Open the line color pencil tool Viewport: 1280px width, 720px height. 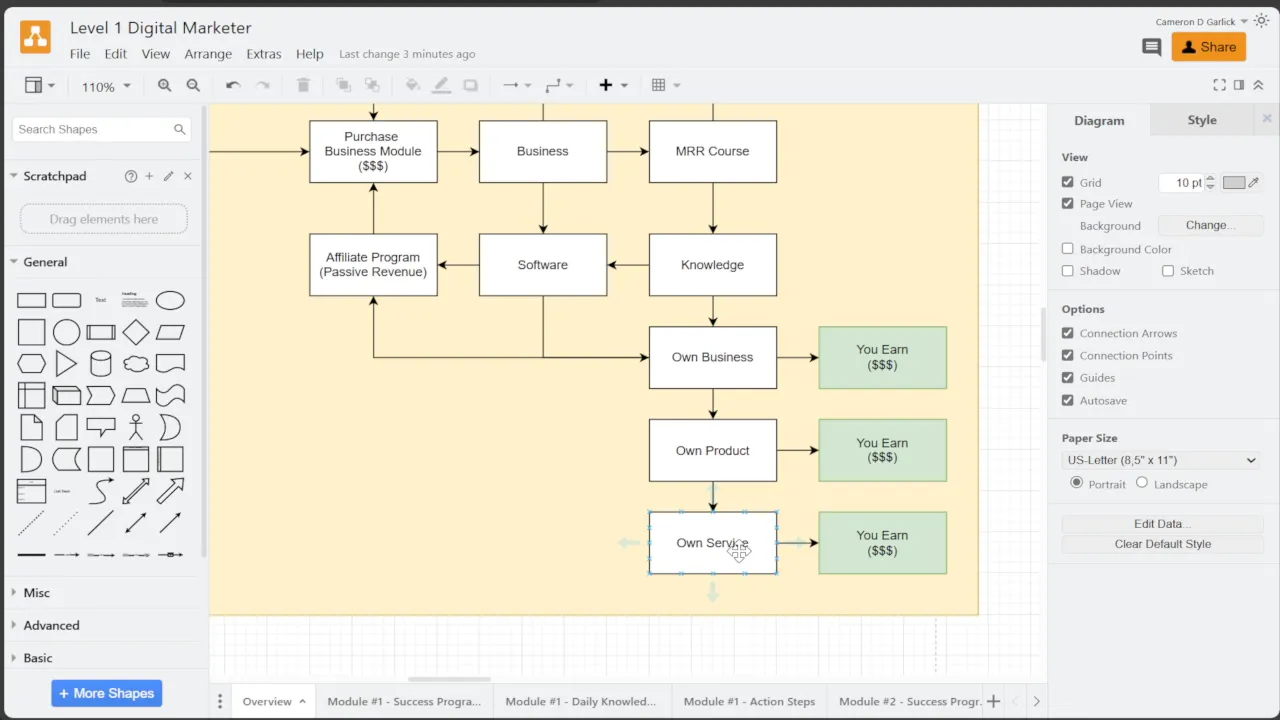441,86
